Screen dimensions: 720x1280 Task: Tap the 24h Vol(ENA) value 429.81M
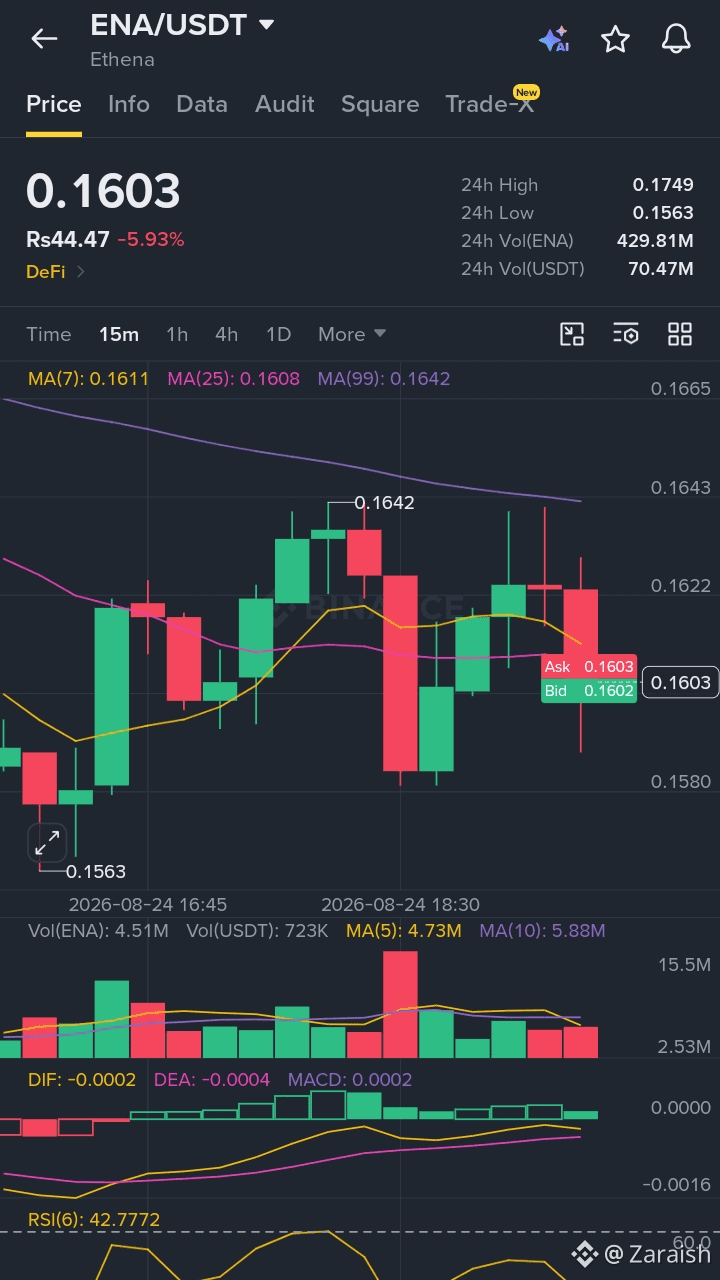pyautogui.click(x=655, y=241)
